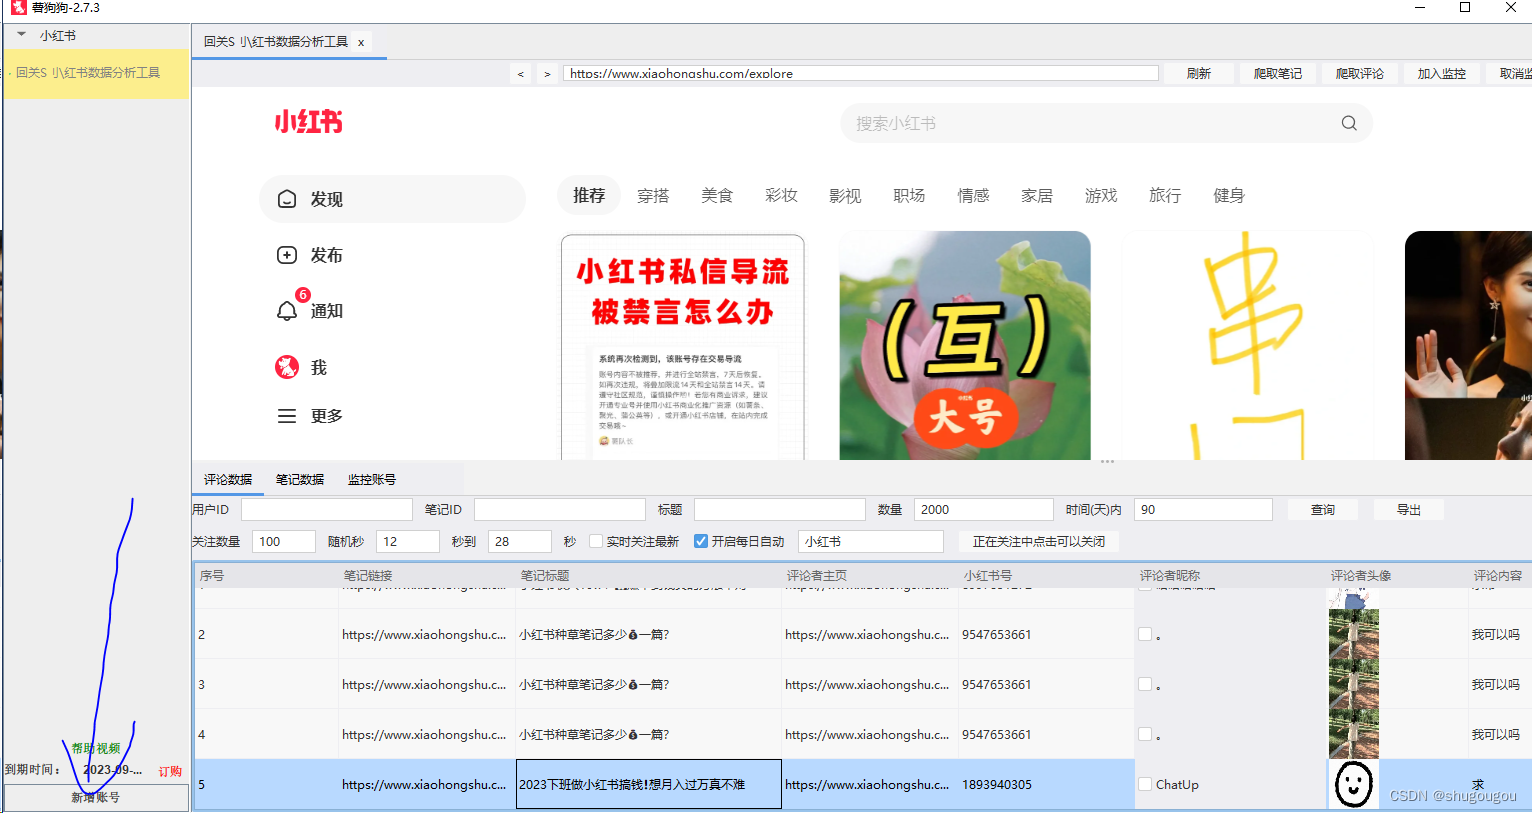Click the 用户ID input field
Screen dimensions: 1532x813
pyautogui.click(x=327, y=510)
